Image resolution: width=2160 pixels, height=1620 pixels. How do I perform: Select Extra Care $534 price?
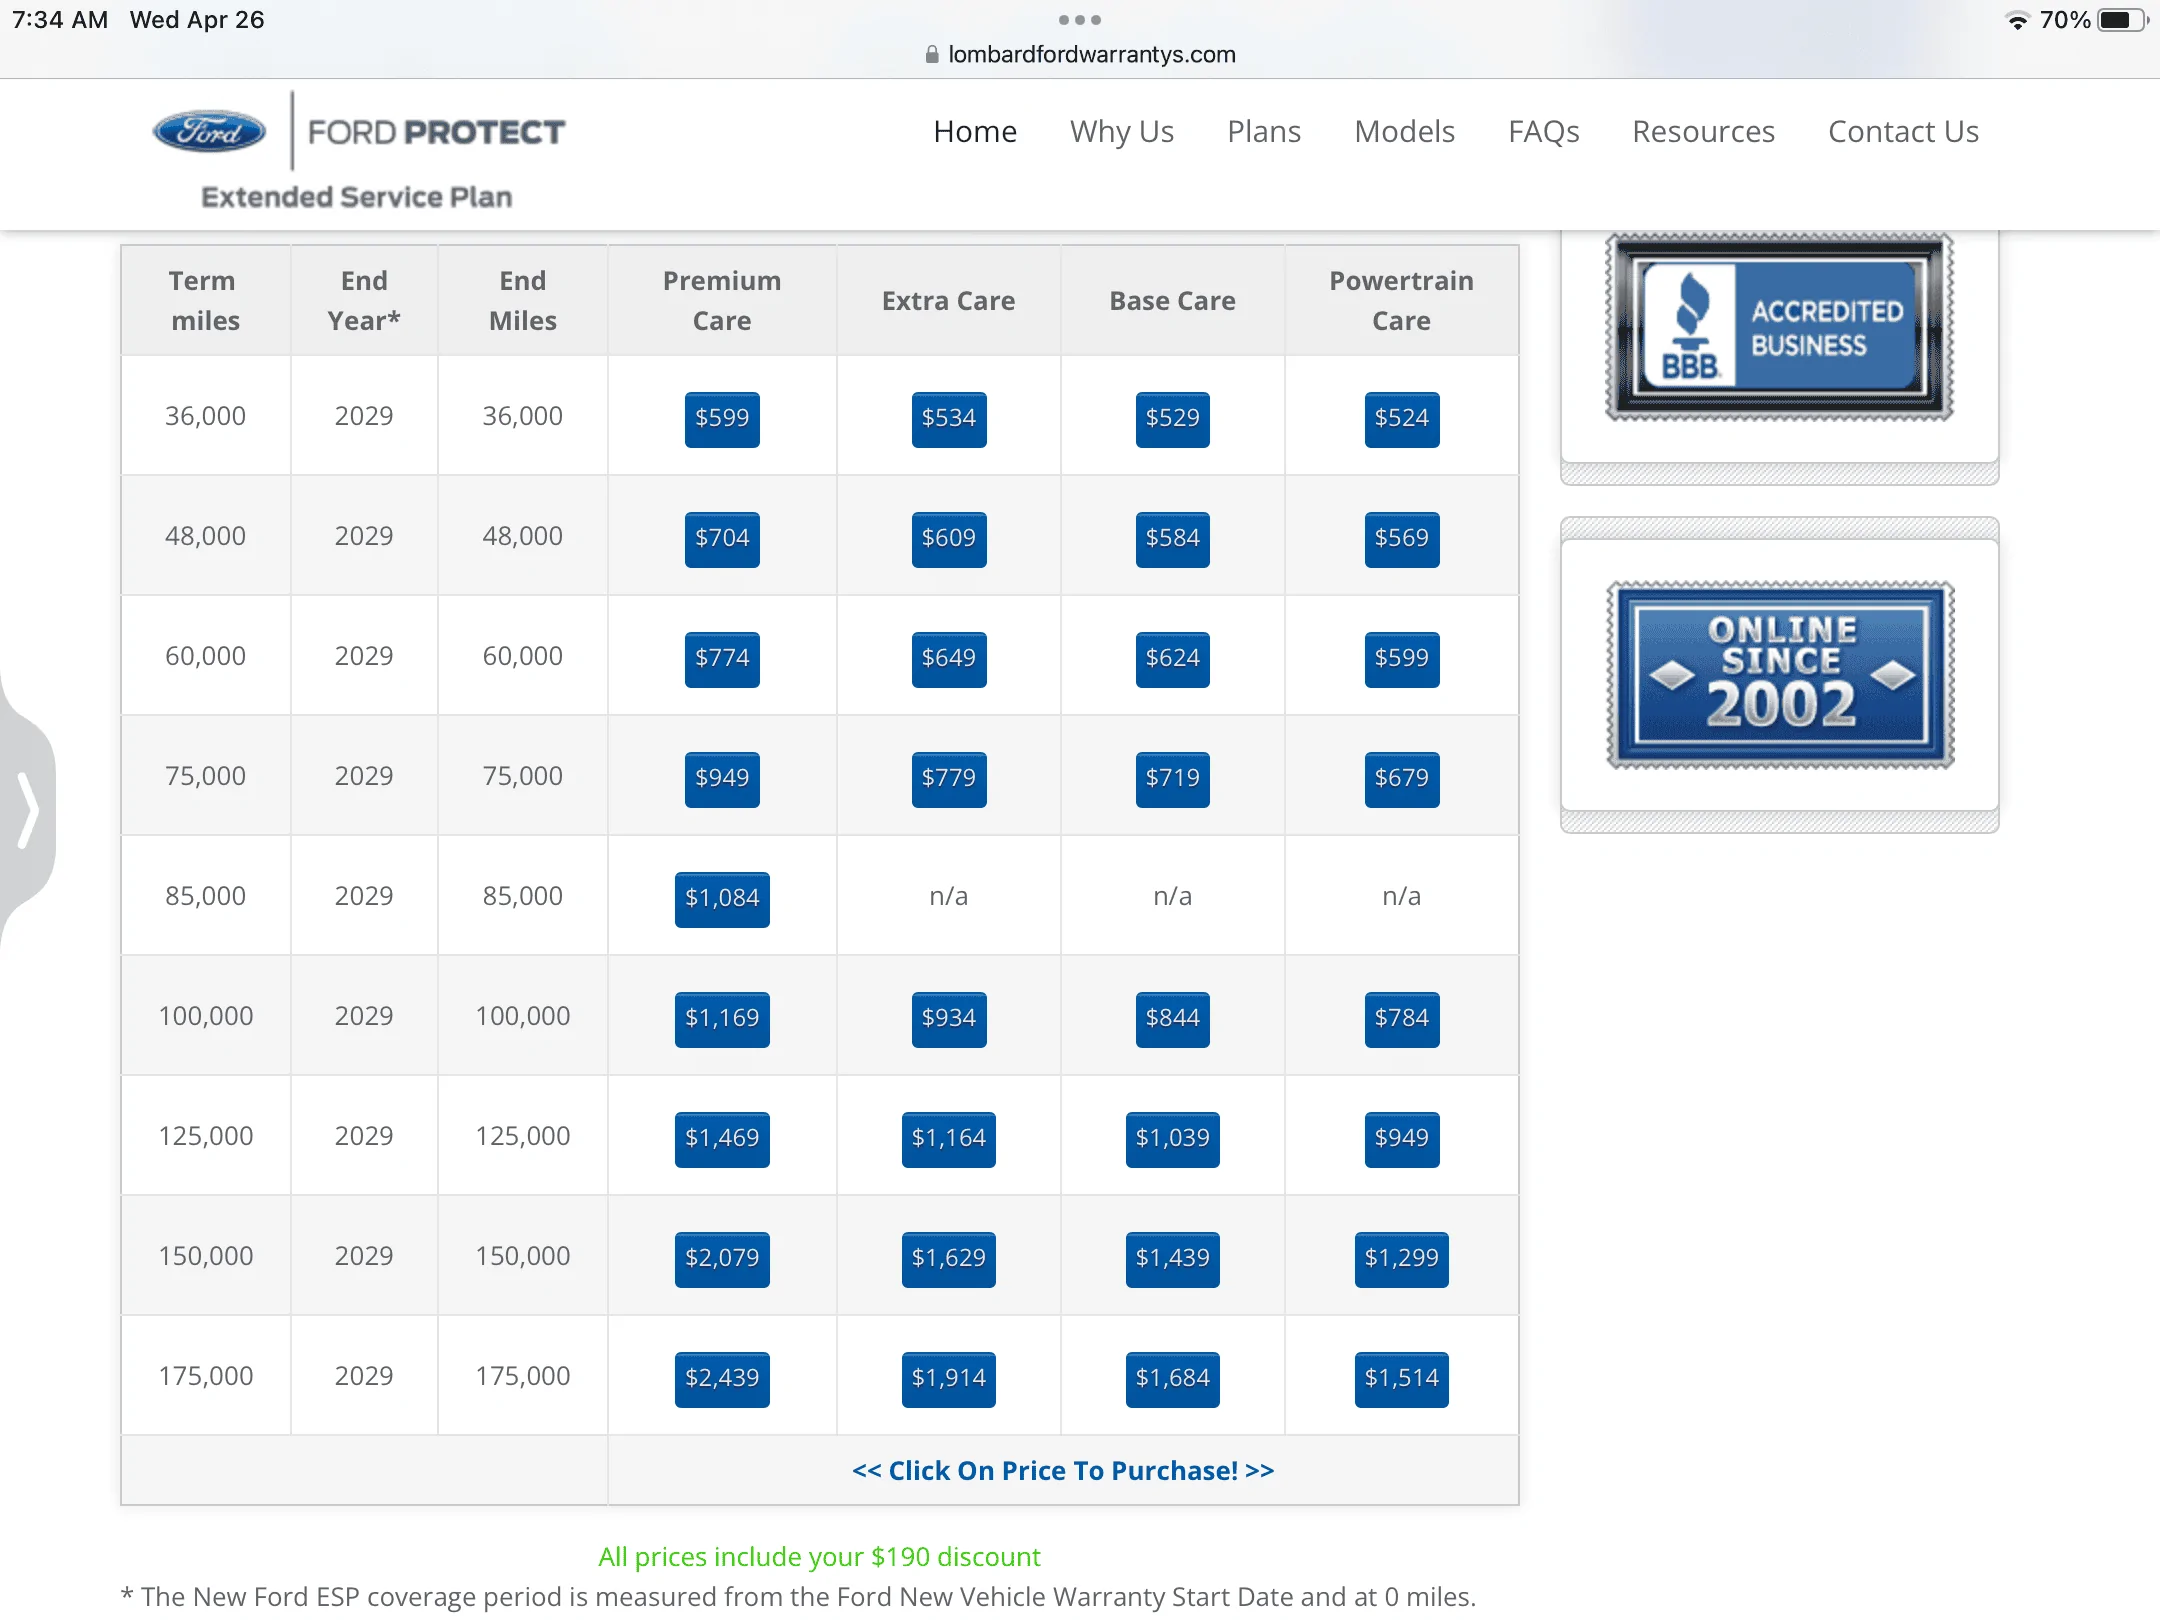(948, 418)
